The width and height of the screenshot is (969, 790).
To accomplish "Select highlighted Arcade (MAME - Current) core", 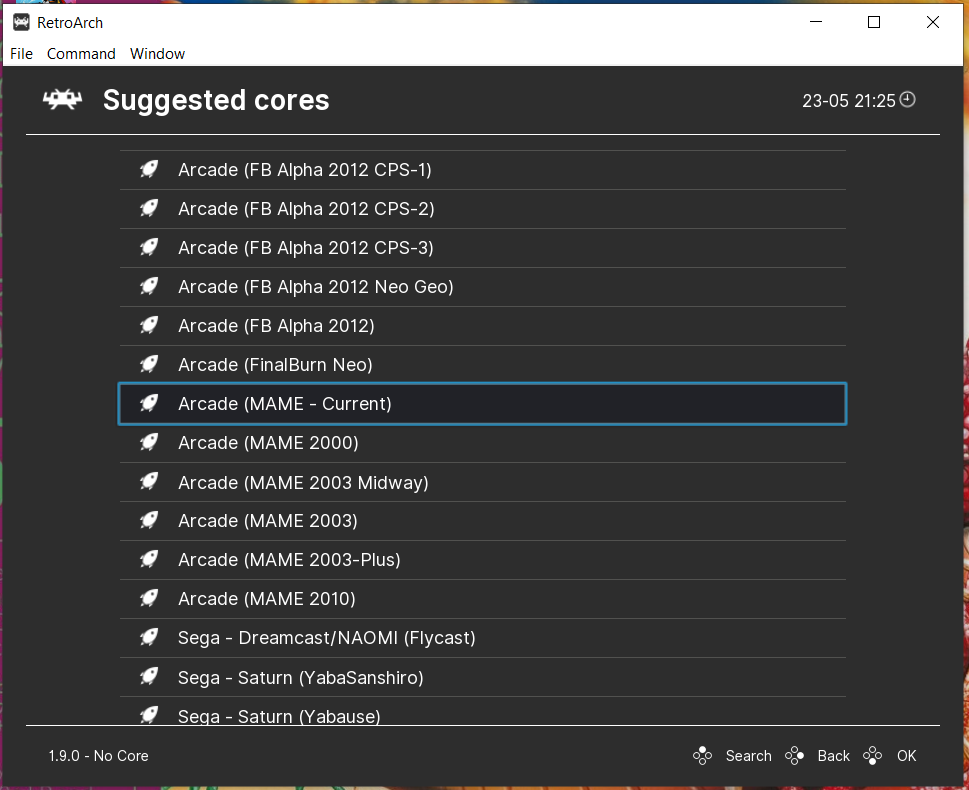I will [483, 404].
